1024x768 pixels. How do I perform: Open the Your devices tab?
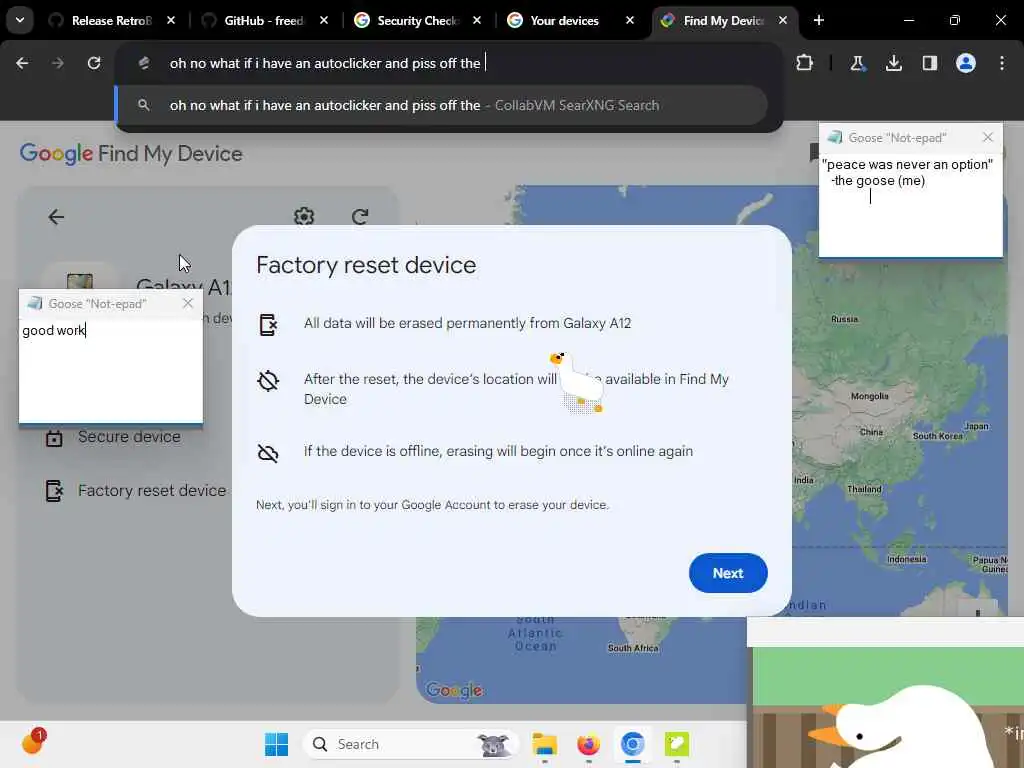564,21
